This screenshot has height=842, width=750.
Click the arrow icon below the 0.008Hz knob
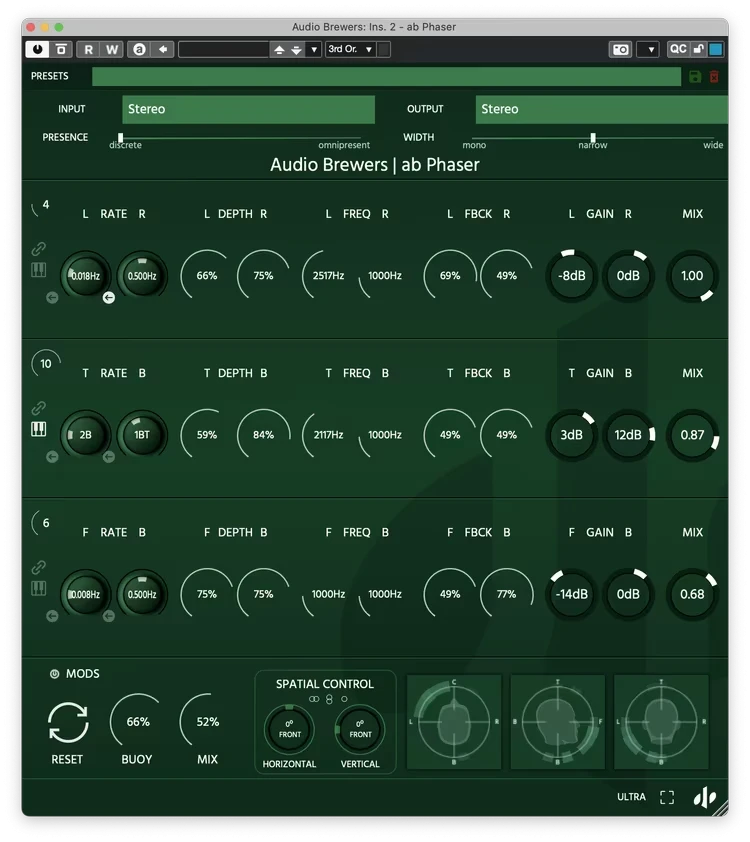[52, 616]
